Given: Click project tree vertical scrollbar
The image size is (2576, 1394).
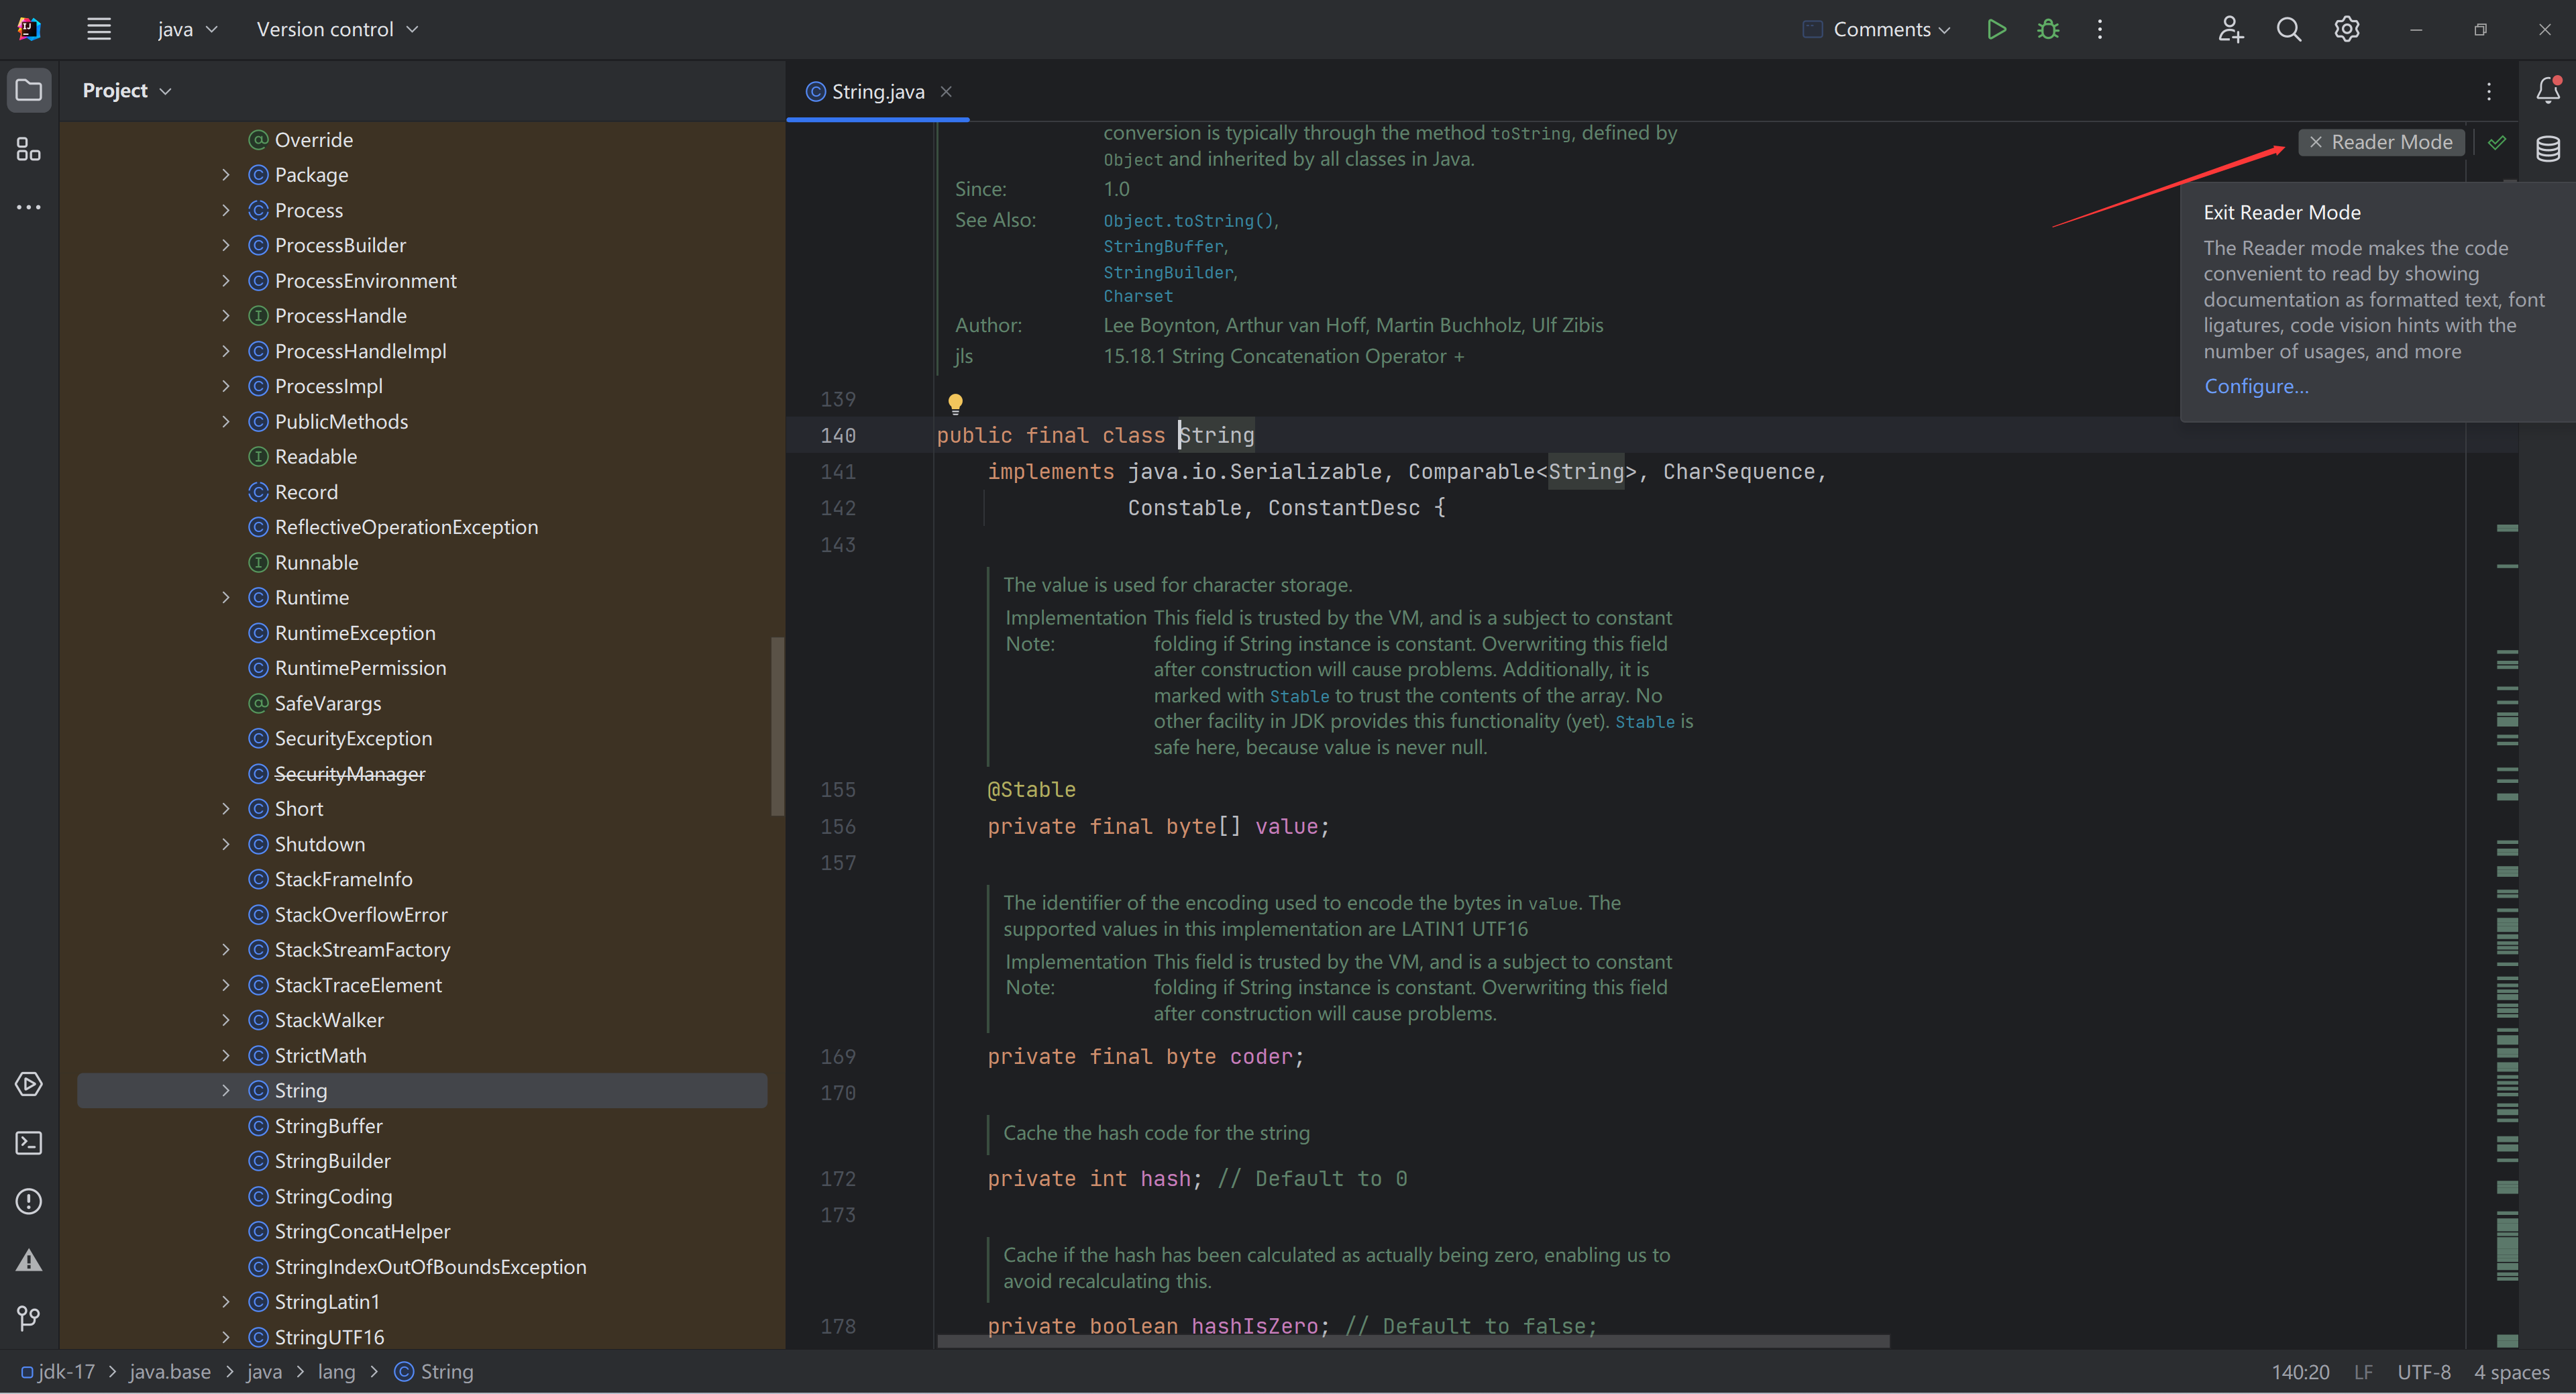Looking at the screenshot, I should click(777, 726).
